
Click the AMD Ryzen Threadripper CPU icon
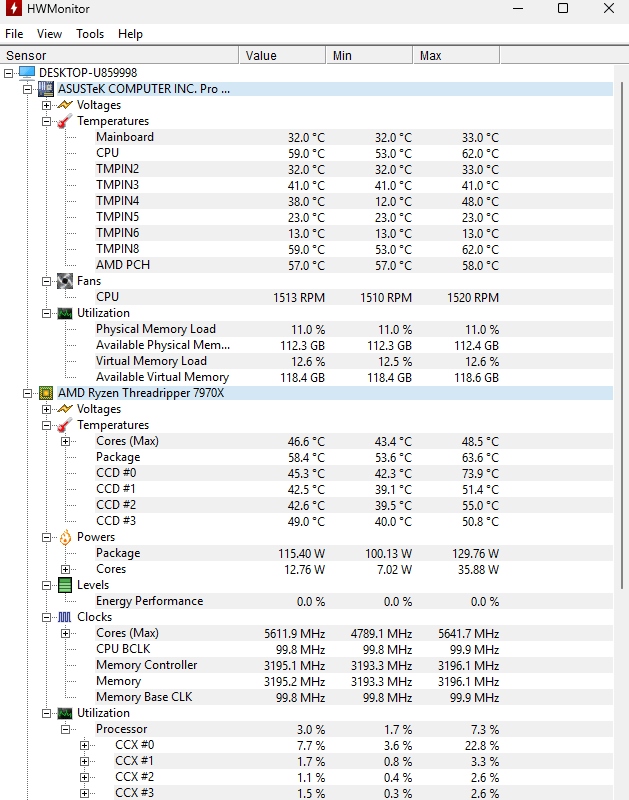point(45,393)
